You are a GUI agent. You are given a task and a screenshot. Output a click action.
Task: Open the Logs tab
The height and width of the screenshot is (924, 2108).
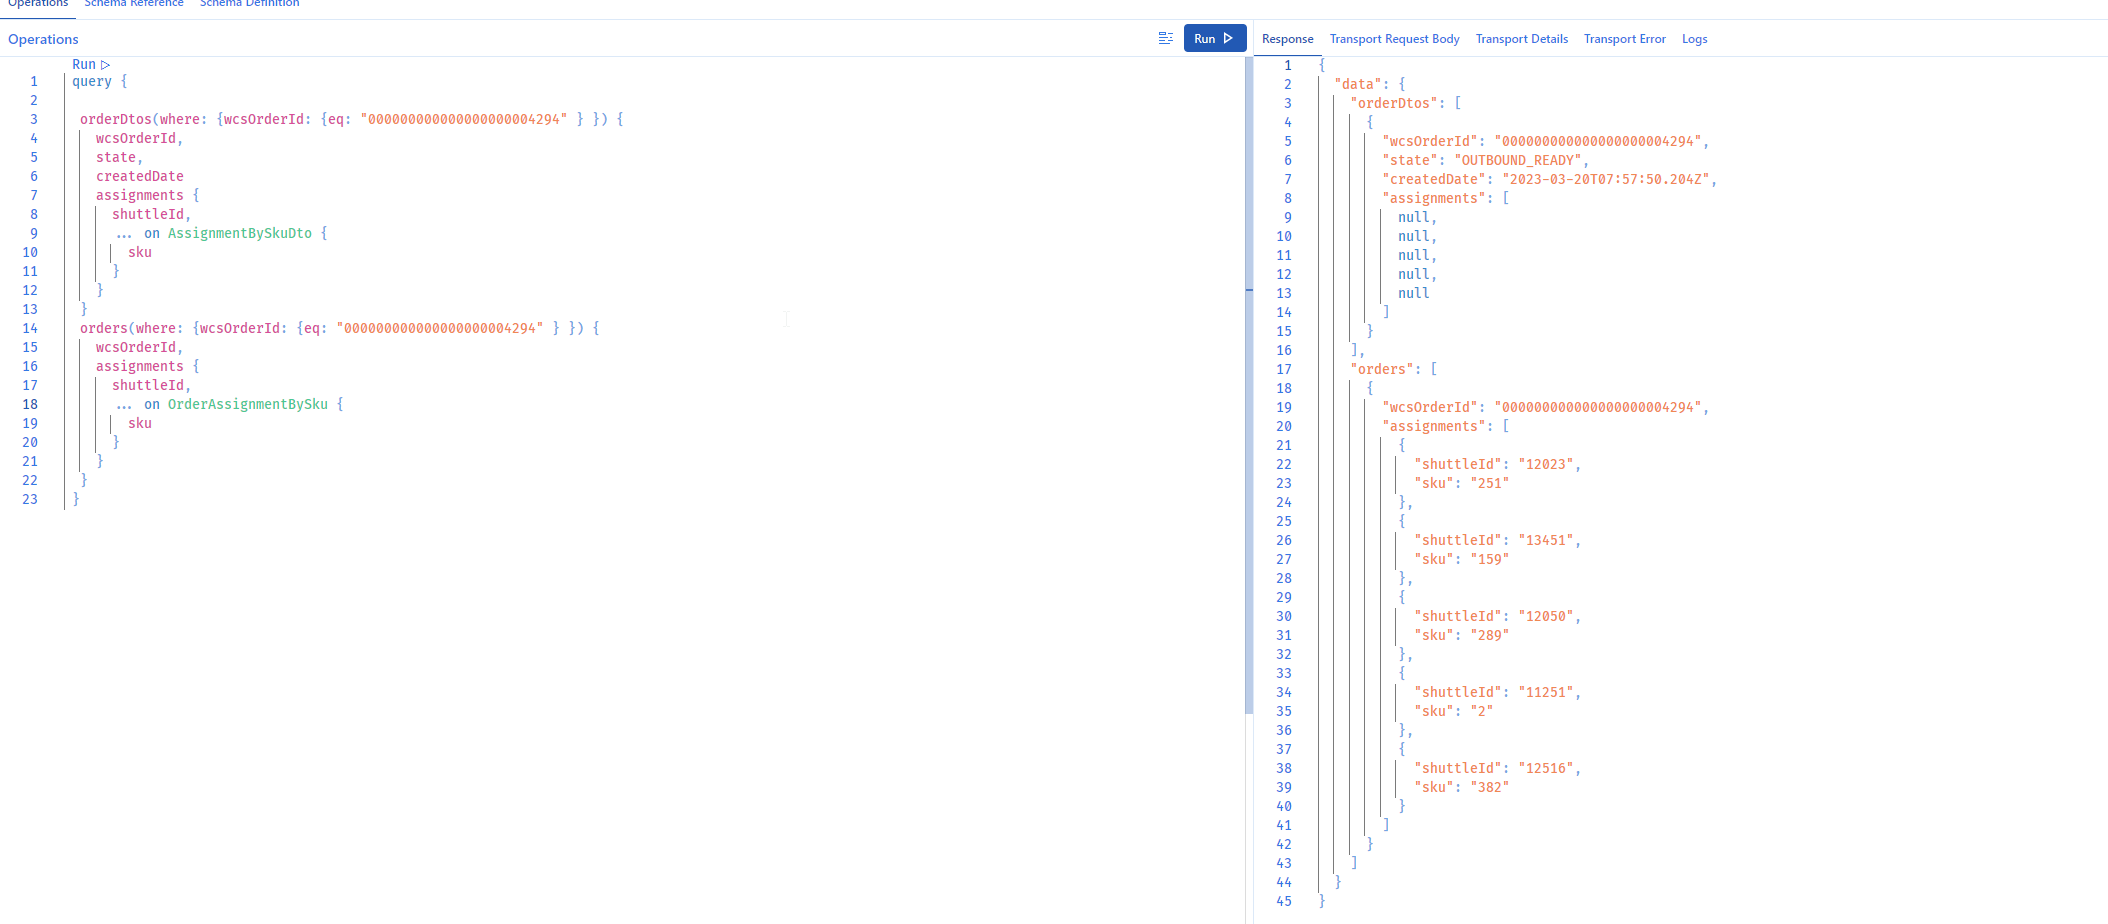[1694, 38]
